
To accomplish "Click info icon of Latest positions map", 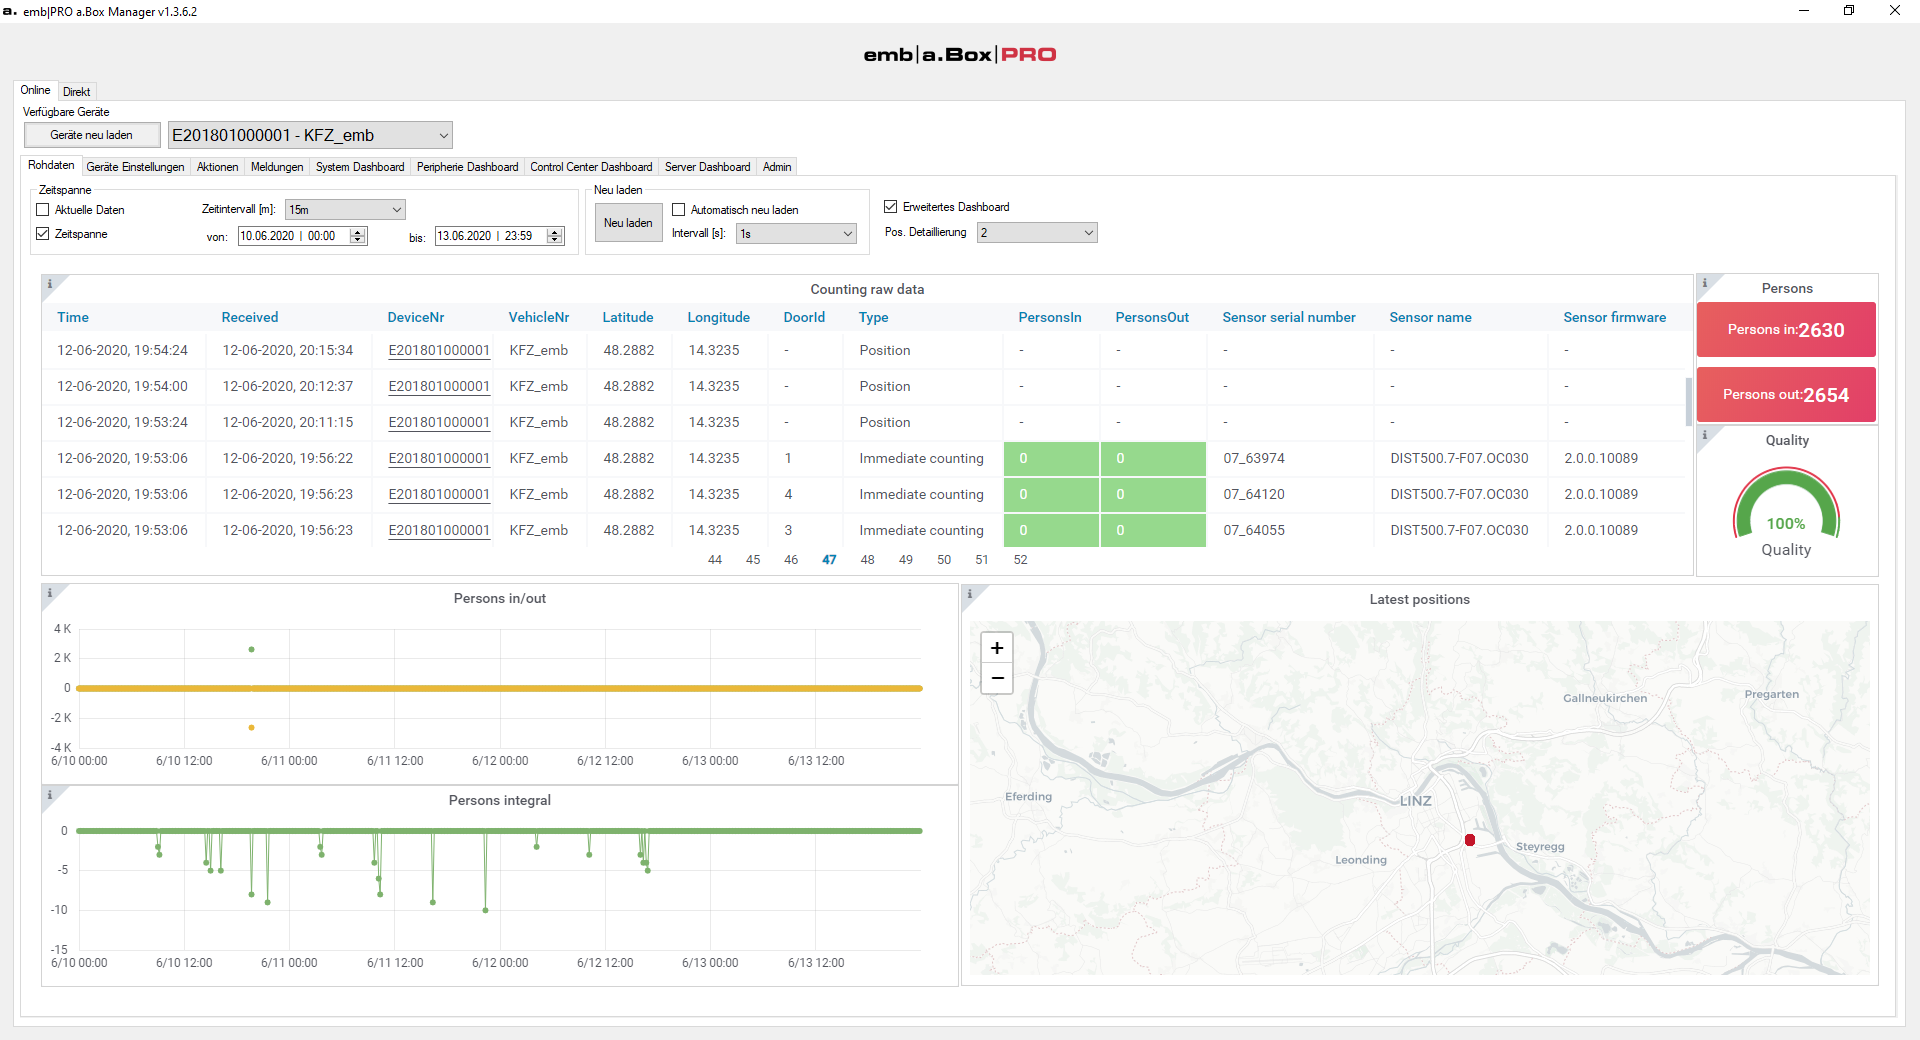I will pos(970,594).
